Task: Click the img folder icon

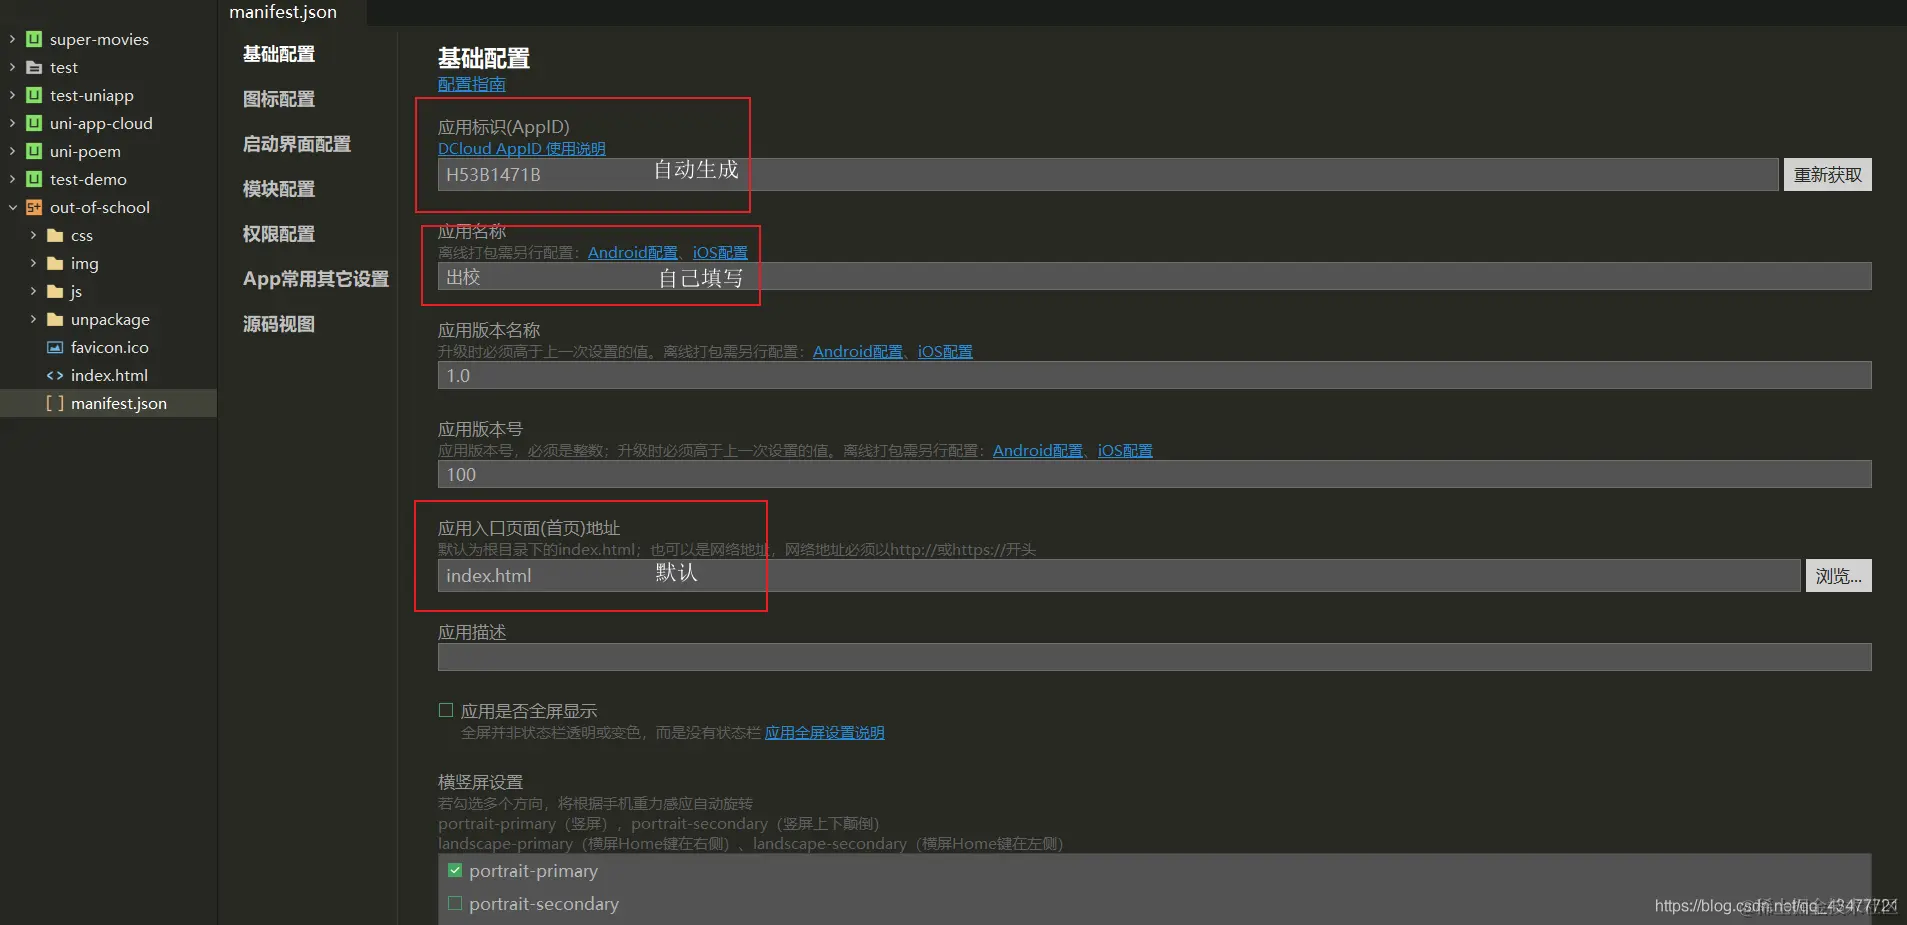Action: click(55, 263)
